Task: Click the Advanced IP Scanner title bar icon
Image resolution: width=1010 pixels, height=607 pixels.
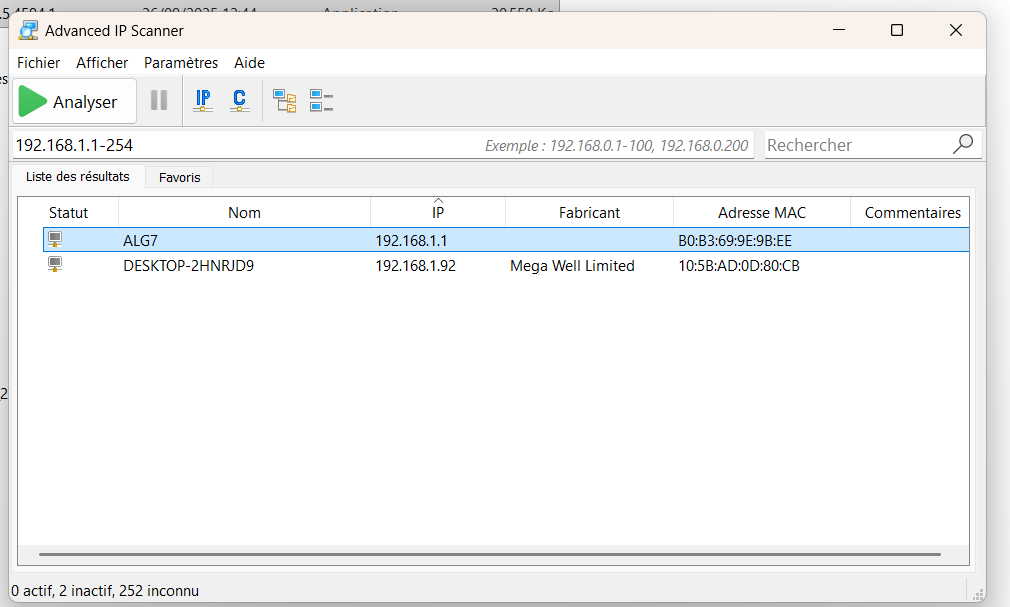Action: 28,30
